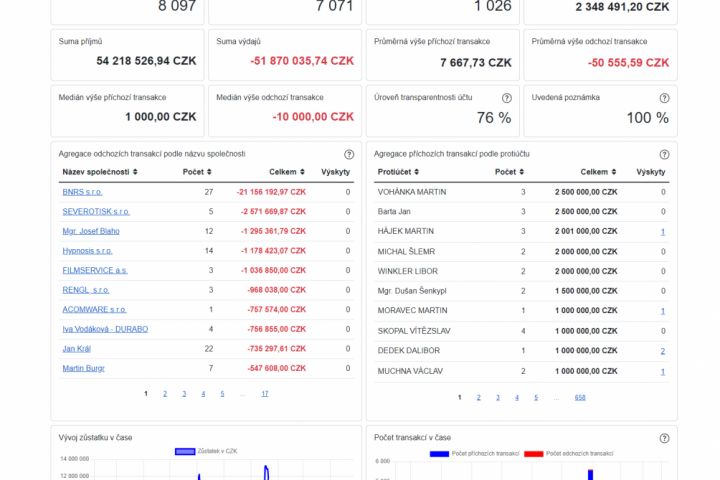
Task: Open Výskyty link for MUCHNA VÁCLAV
Action: pos(663,372)
